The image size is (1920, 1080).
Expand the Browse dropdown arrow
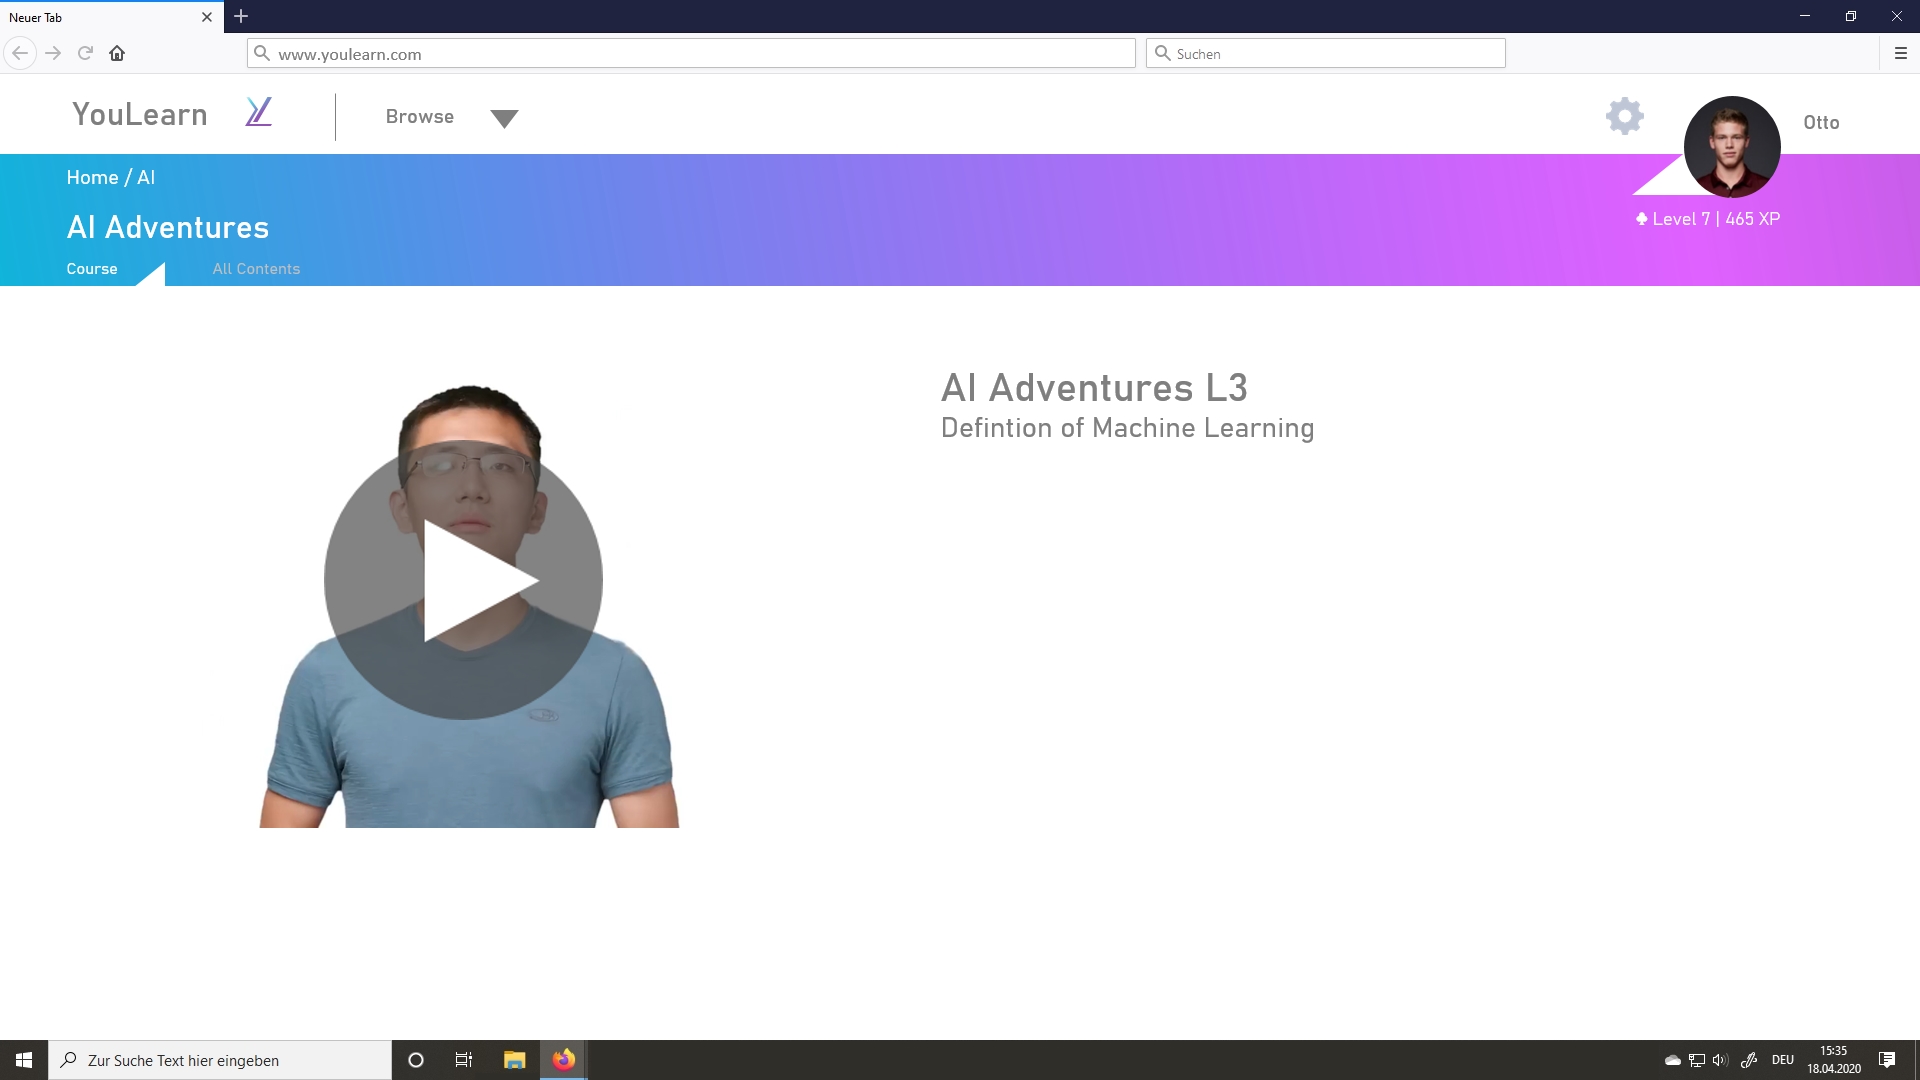[504, 119]
